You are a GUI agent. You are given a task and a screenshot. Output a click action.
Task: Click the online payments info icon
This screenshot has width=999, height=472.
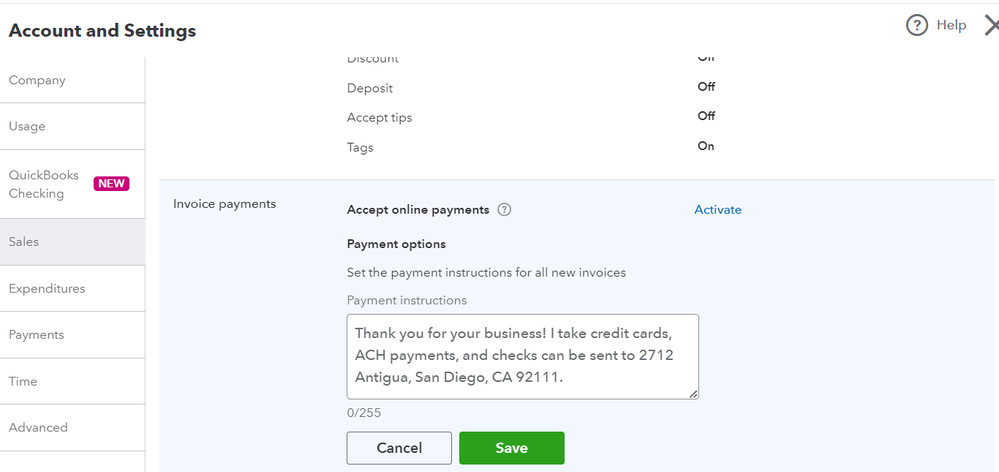point(504,210)
